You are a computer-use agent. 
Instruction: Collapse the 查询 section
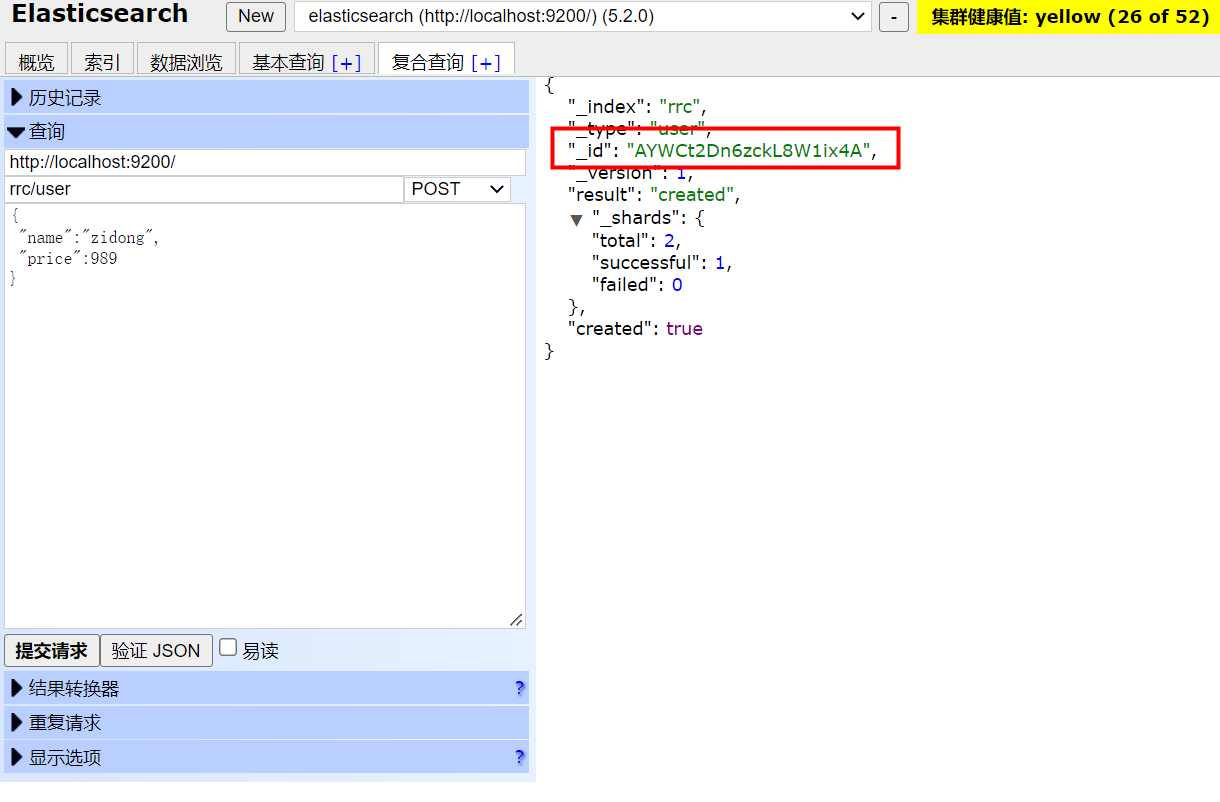(267, 131)
